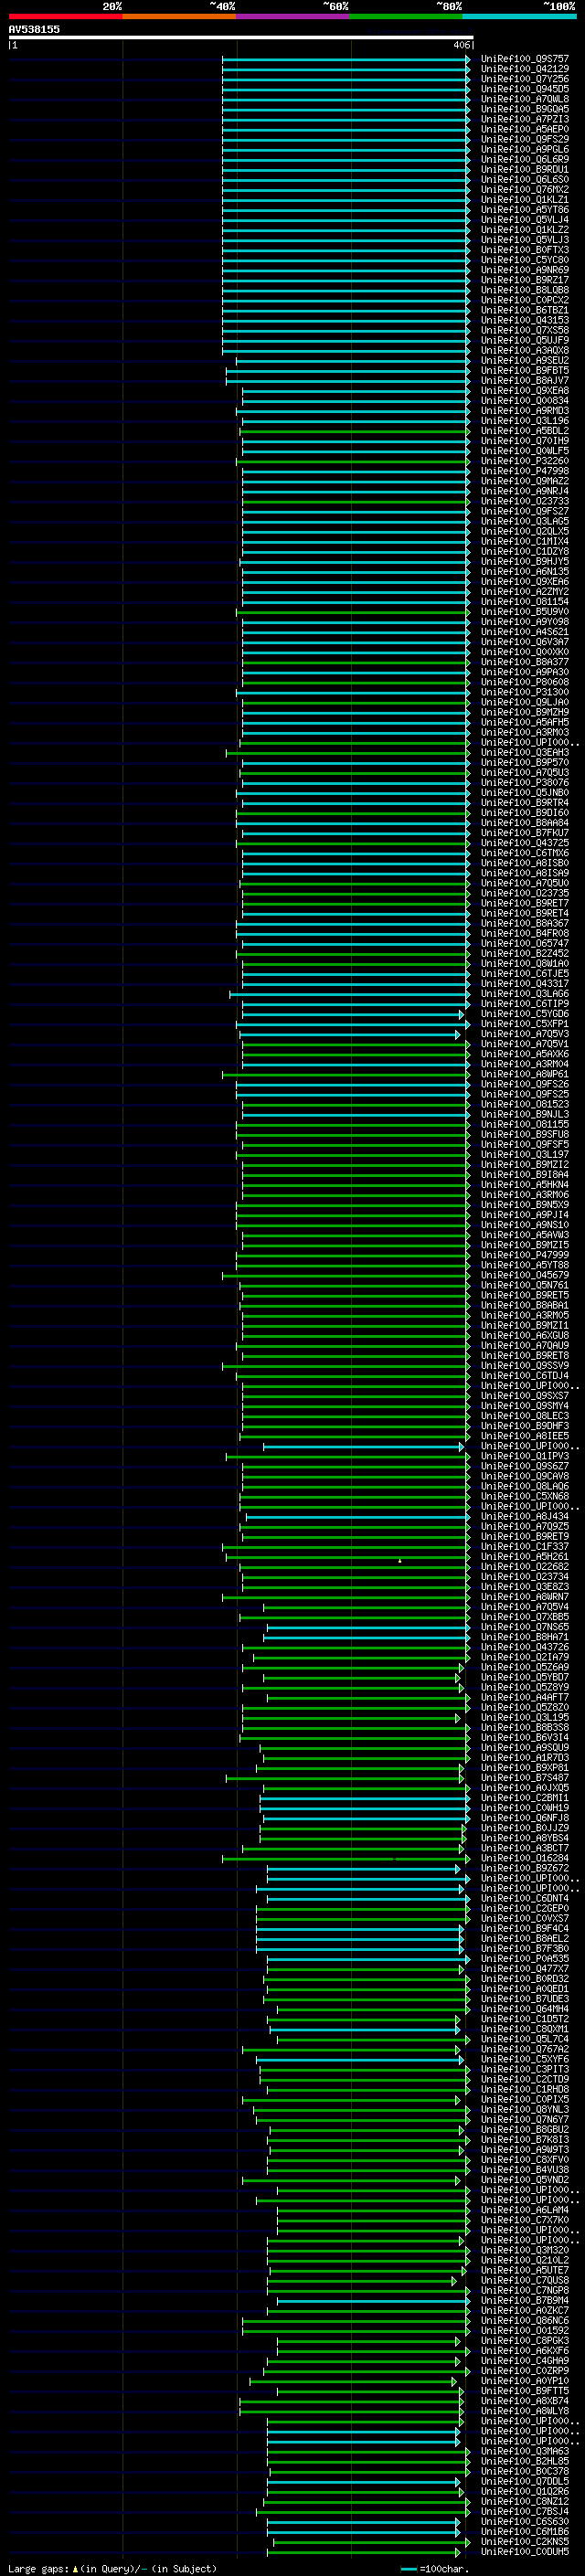Click the green ~80% identity legend segment

pyautogui.click(x=406, y=16)
